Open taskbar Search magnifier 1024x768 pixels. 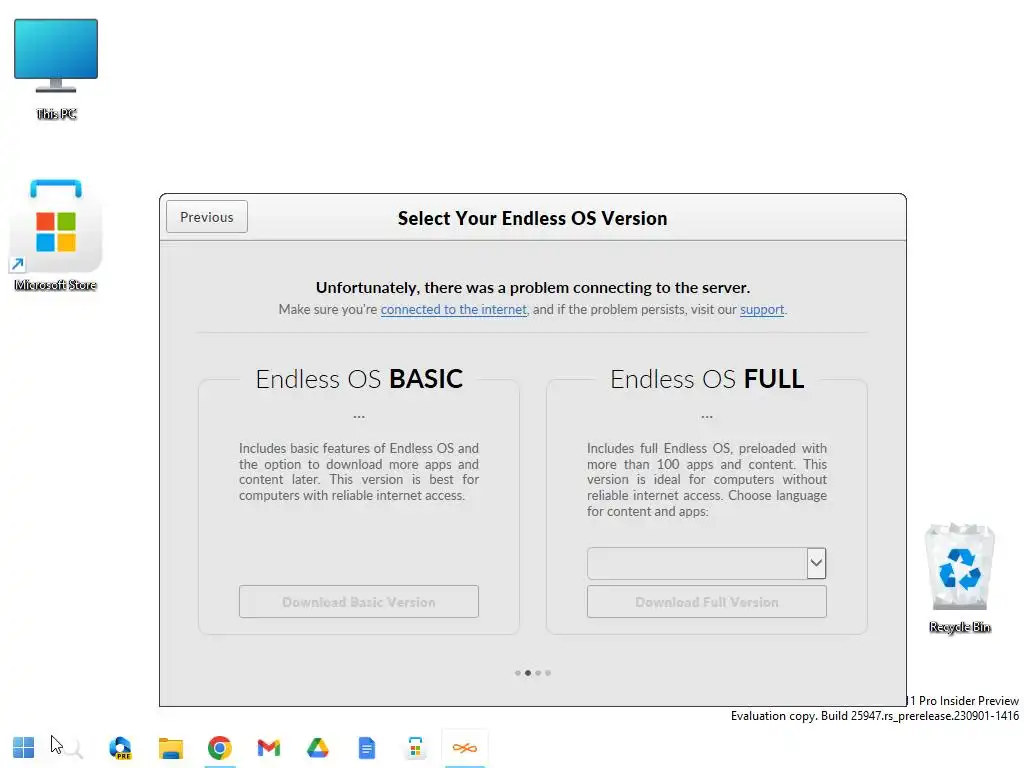72,748
